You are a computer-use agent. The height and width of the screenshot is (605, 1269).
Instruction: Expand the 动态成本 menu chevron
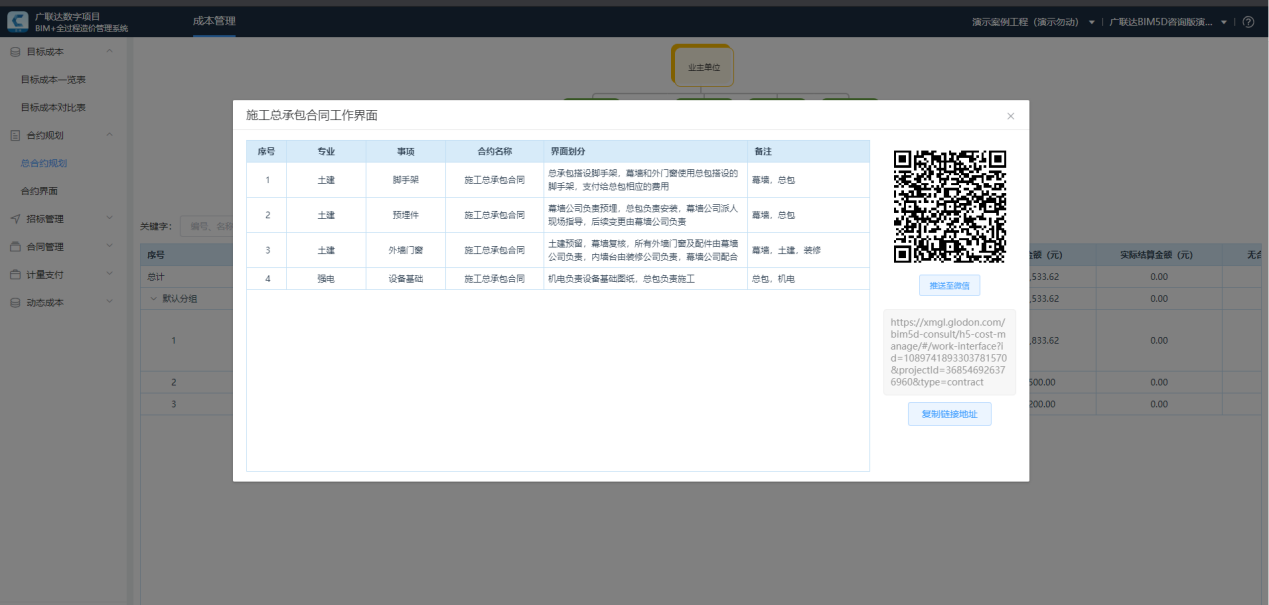click(109, 302)
